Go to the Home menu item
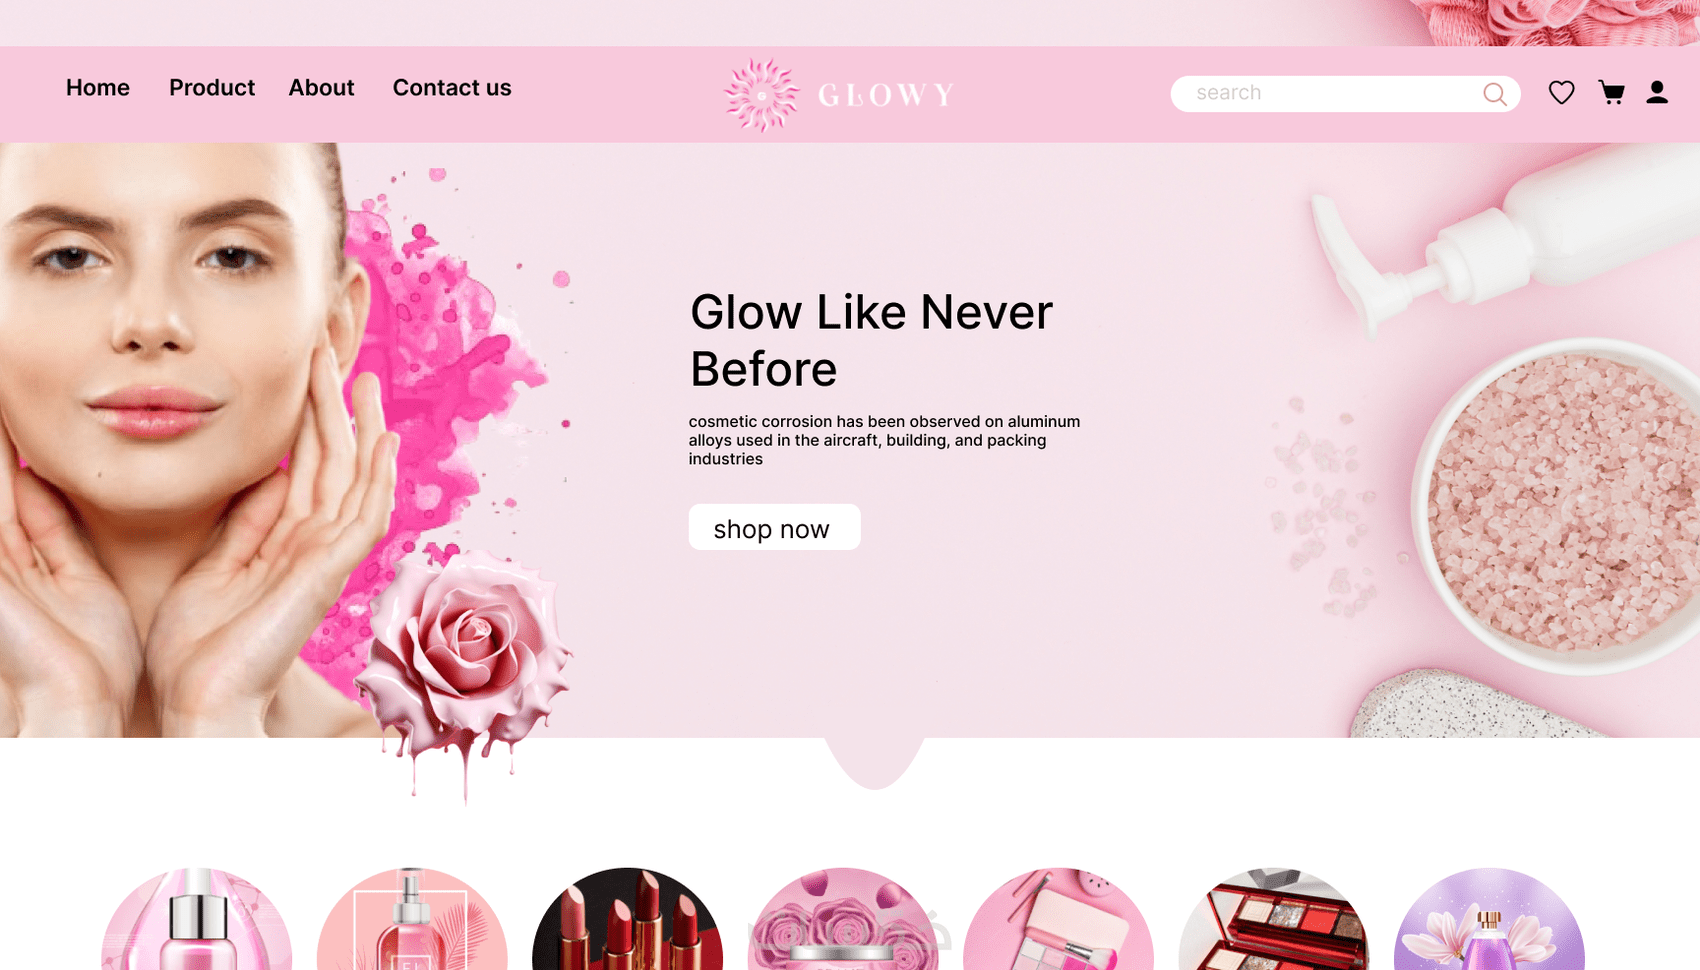The image size is (1700, 970). tap(98, 88)
